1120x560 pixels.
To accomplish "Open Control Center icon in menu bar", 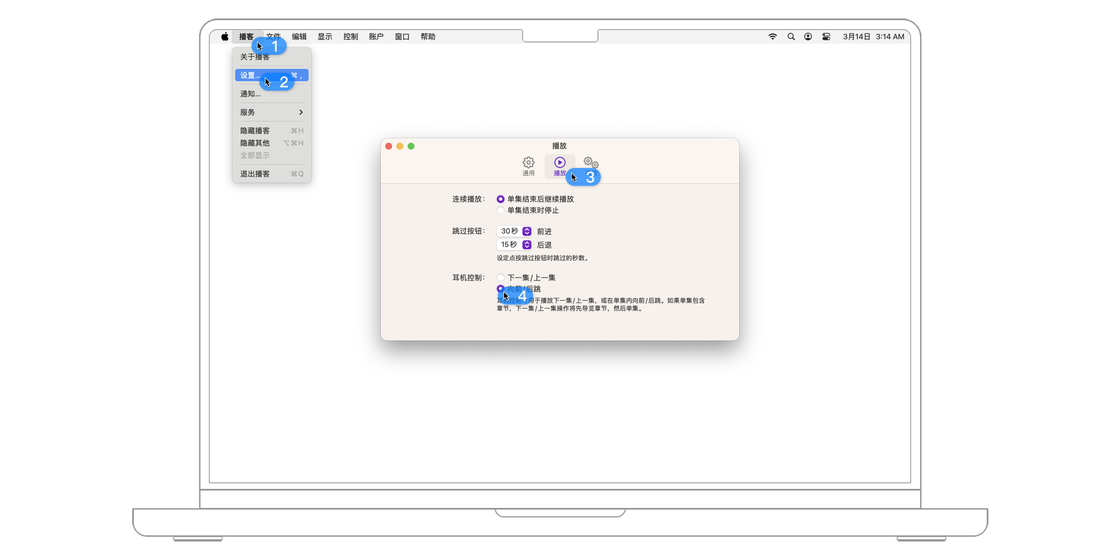I will pos(826,37).
